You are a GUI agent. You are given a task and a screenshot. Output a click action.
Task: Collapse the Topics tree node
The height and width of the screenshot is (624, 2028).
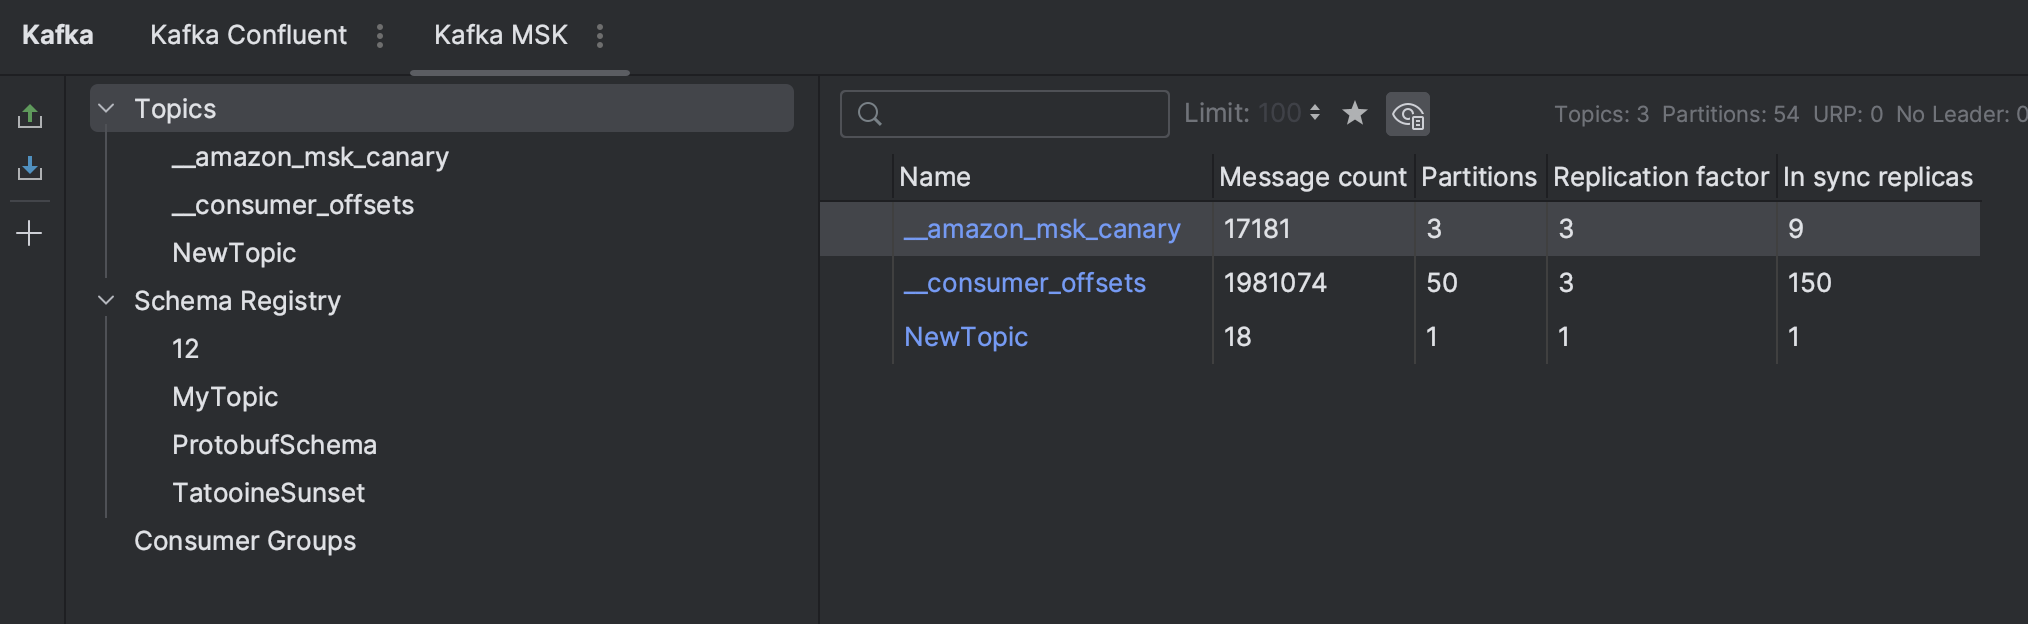pyautogui.click(x=106, y=108)
